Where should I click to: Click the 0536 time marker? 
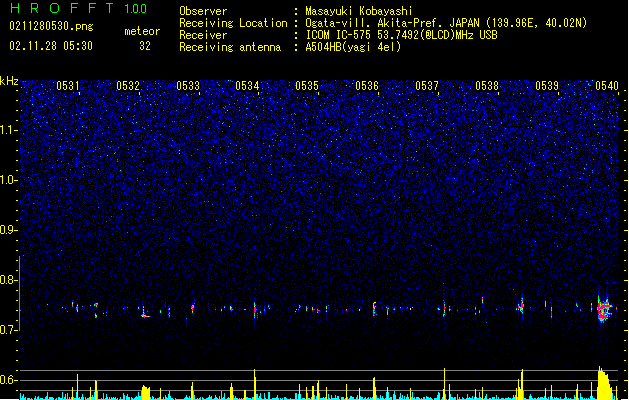[x=367, y=86]
